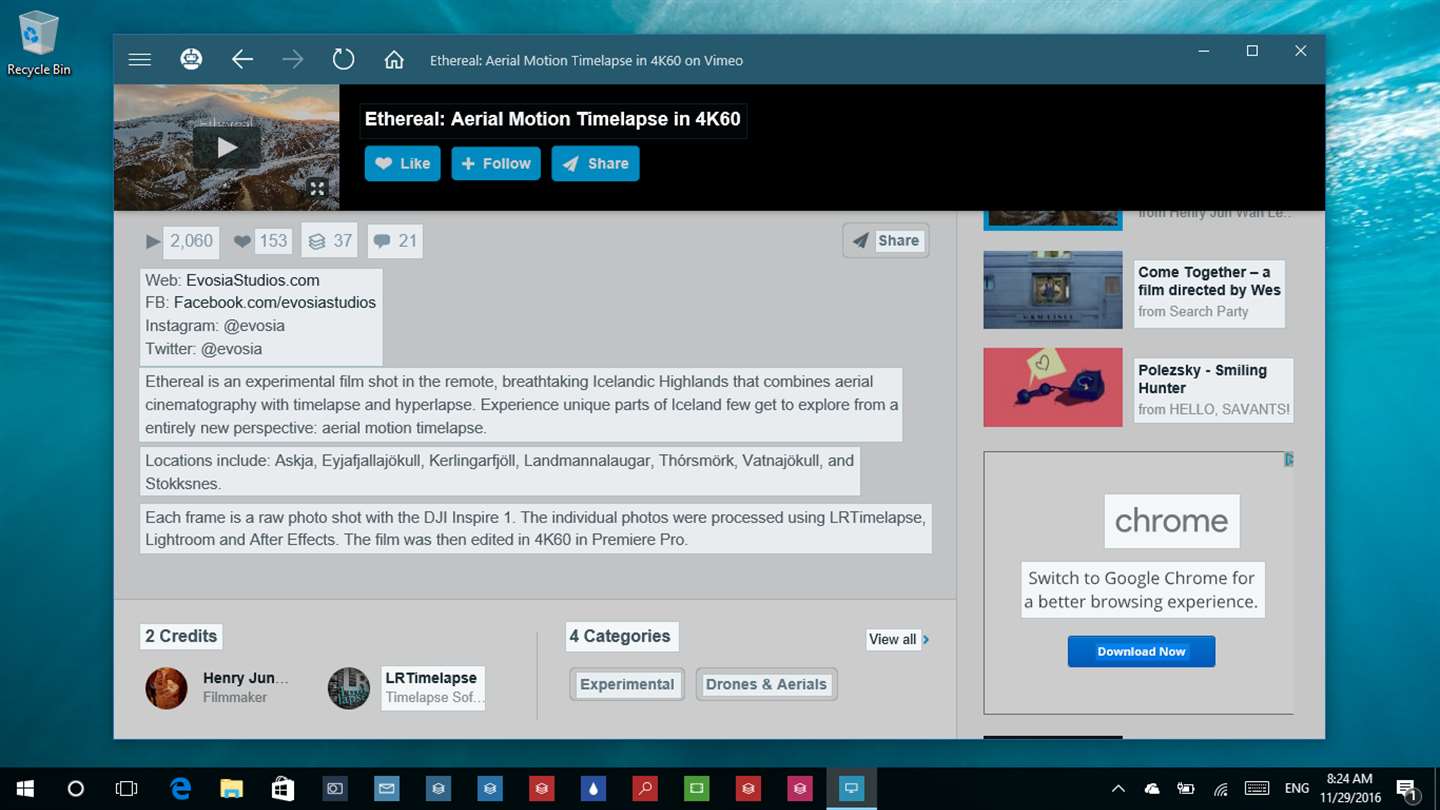
Task: Open Mail app from taskbar
Action: pos(386,789)
